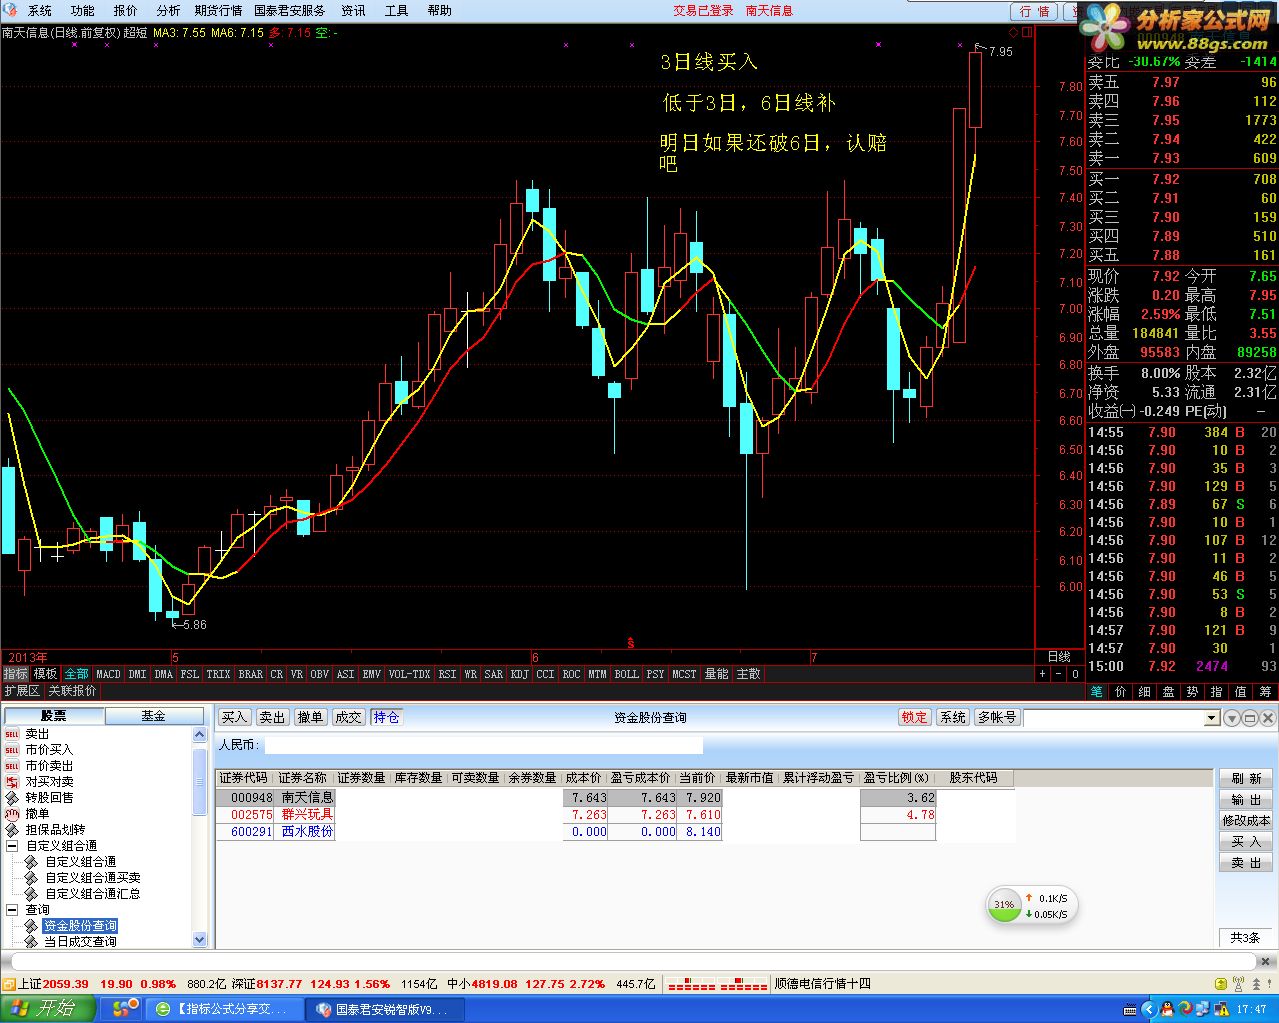The width and height of the screenshot is (1279, 1023).
Task: Select the 成交 toggle button
Action: pos(348,717)
